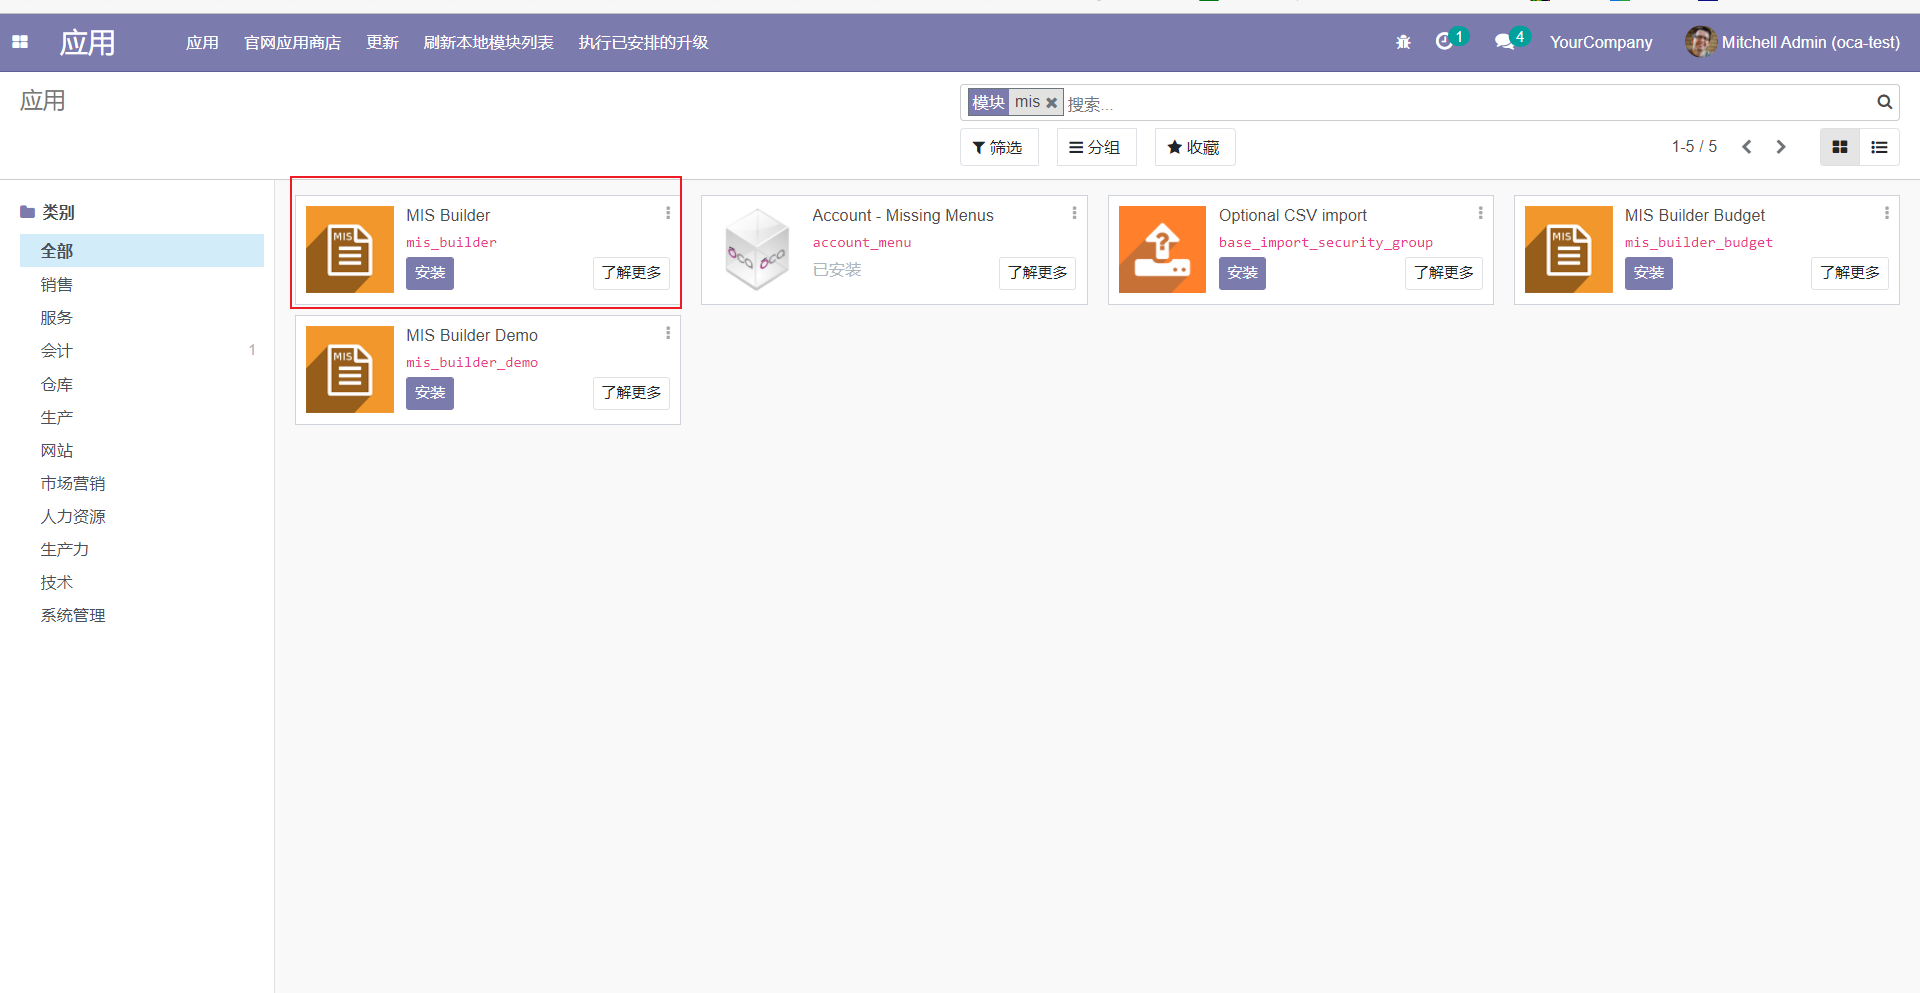This screenshot has width=1920, height=993.
Task: Open MIS Builder card options menu
Action: (668, 213)
